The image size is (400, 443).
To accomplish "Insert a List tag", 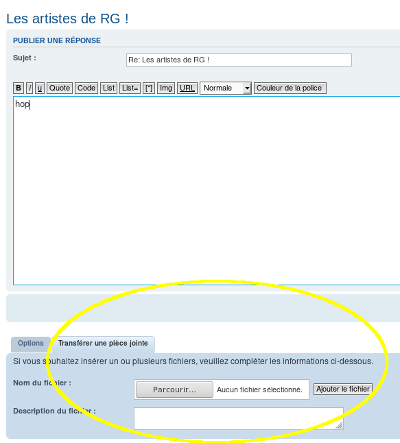I will 109,88.
